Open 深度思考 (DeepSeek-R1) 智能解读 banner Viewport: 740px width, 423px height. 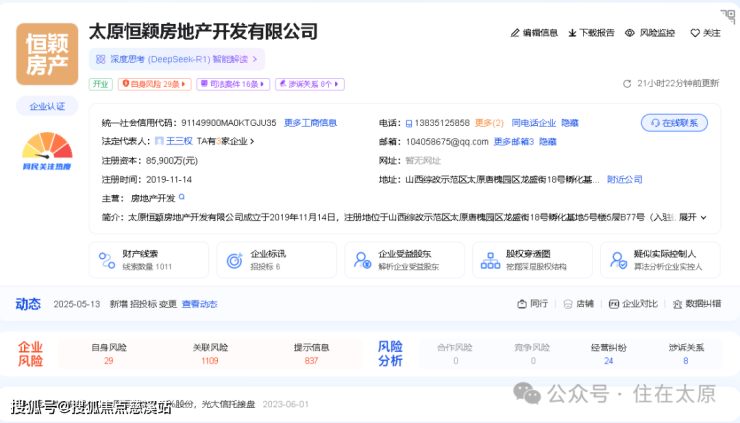[x=177, y=59]
